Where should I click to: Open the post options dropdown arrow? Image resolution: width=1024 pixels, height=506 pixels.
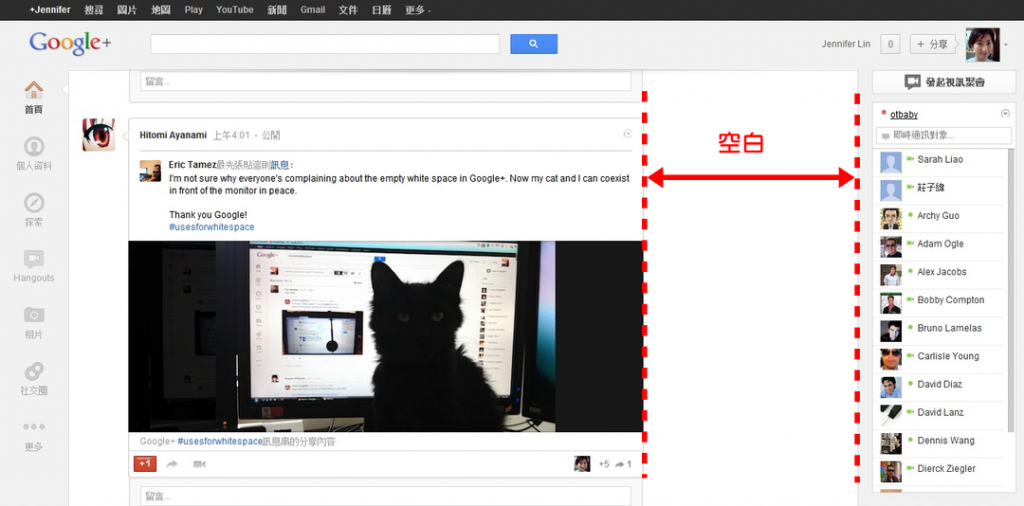point(628,134)
